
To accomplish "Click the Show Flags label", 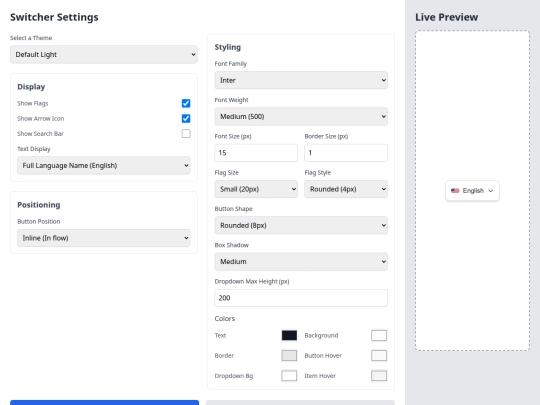I will coord(33,103).
